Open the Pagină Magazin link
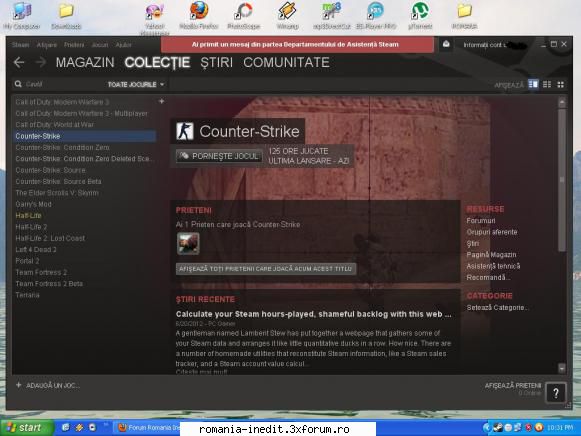The height and width of the screenshot is (436, 581). [x=491, y=255]
